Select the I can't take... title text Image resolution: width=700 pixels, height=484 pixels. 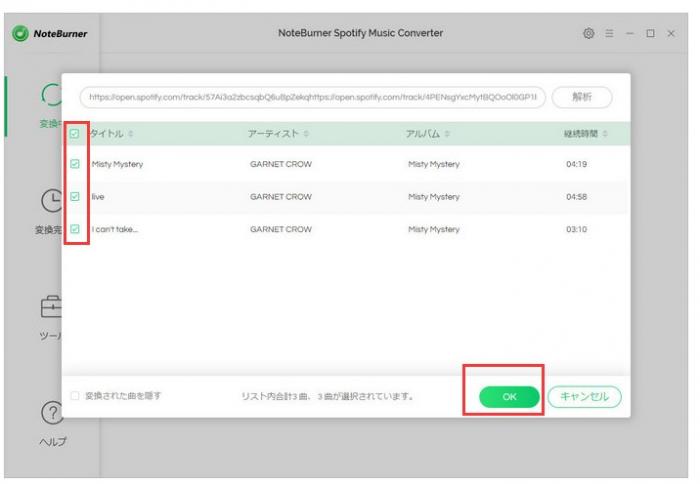pyautogui.click(x=115, y=229)
